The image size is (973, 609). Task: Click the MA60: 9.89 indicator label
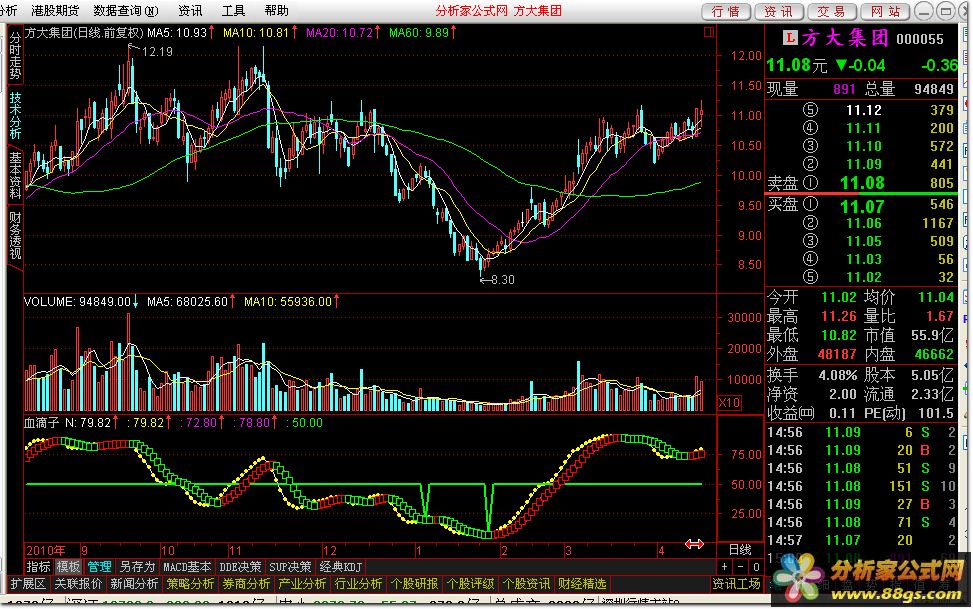pos(422,32)
